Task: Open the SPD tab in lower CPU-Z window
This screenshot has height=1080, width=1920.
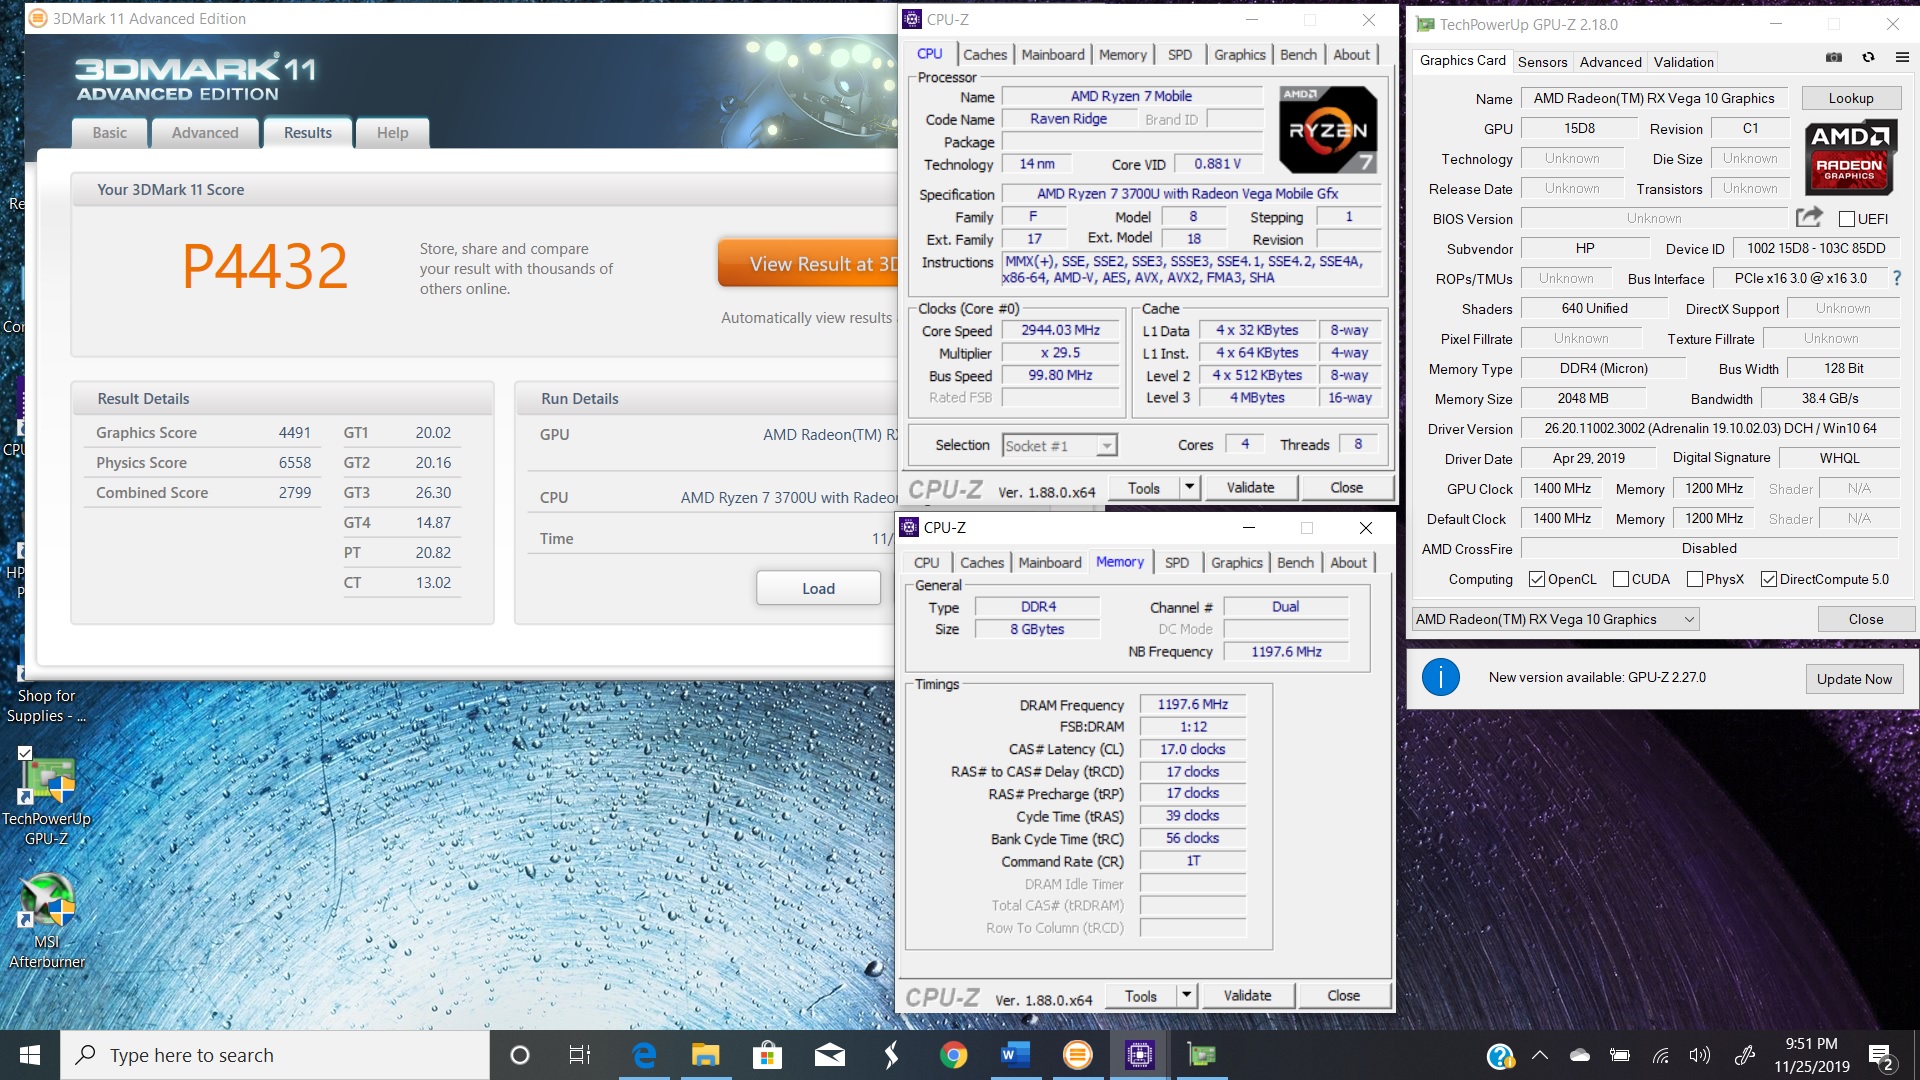Action: (1177, 563)
